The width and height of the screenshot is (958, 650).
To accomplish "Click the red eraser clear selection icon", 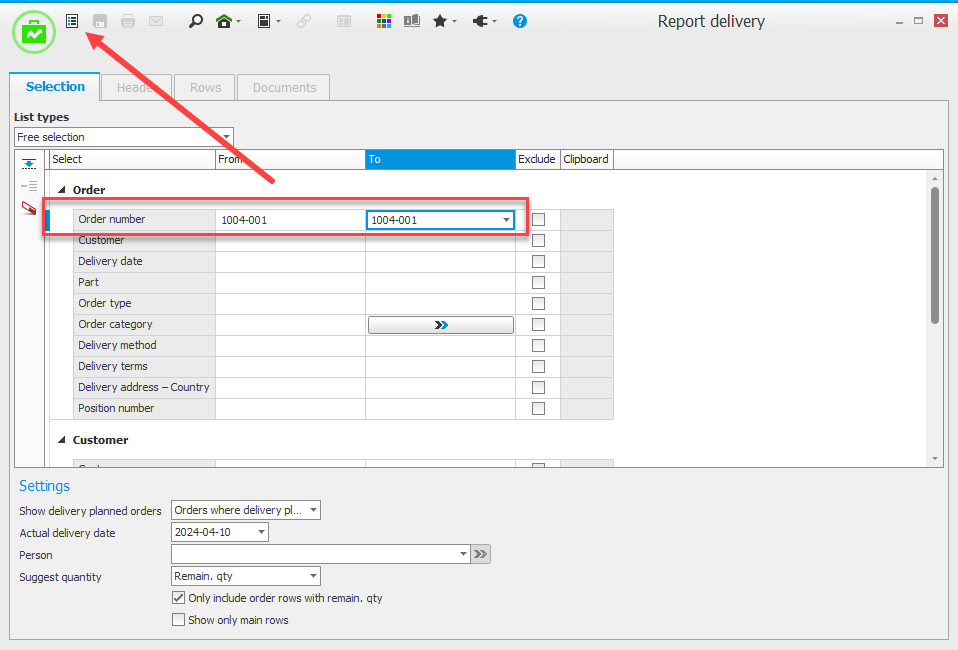I will (29, 208).
